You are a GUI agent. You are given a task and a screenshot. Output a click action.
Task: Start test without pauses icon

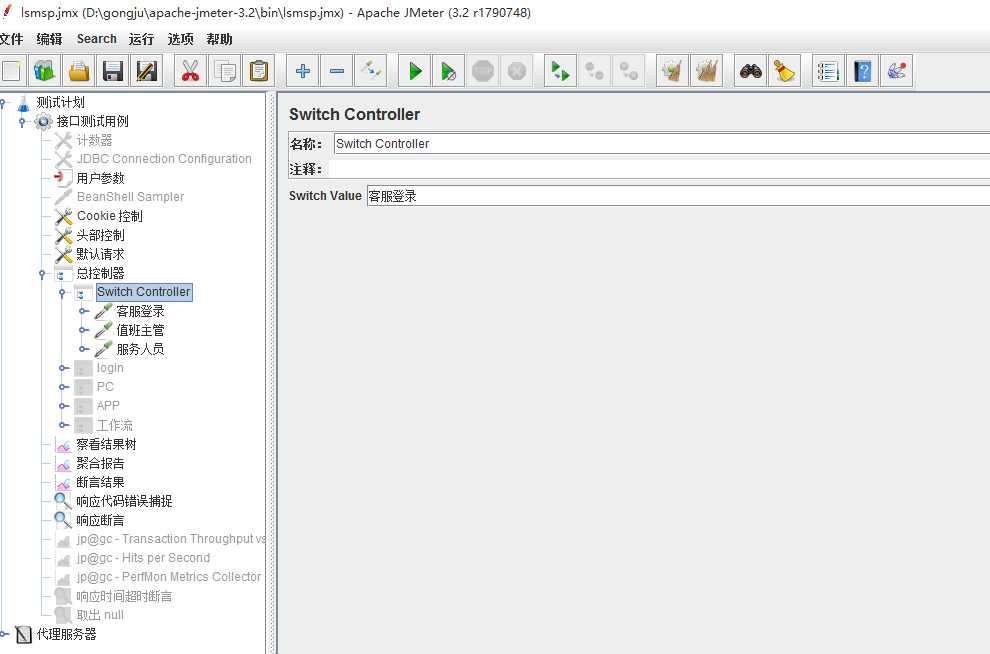[x=449, y=71]
